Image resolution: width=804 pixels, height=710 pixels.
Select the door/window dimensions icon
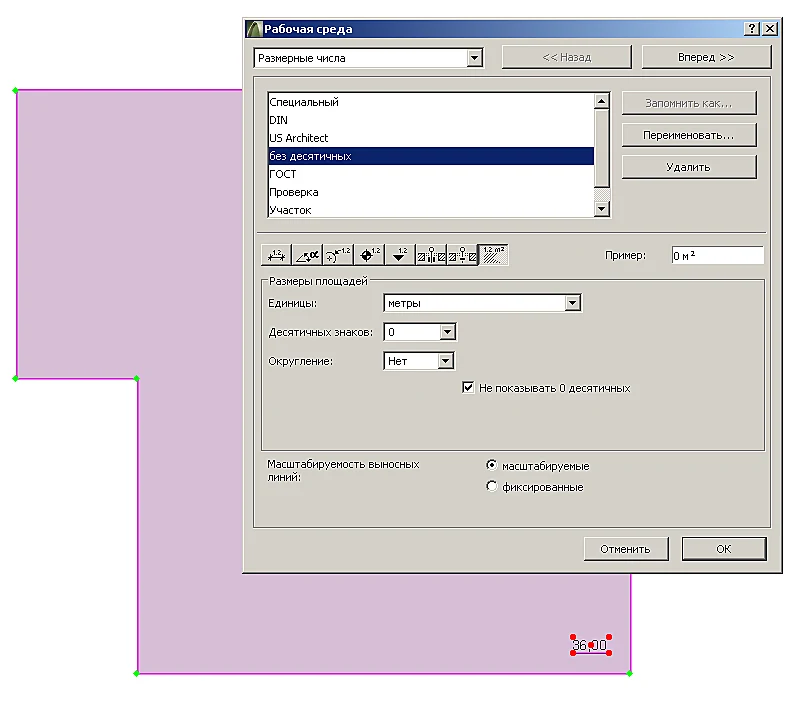point(431,255)
